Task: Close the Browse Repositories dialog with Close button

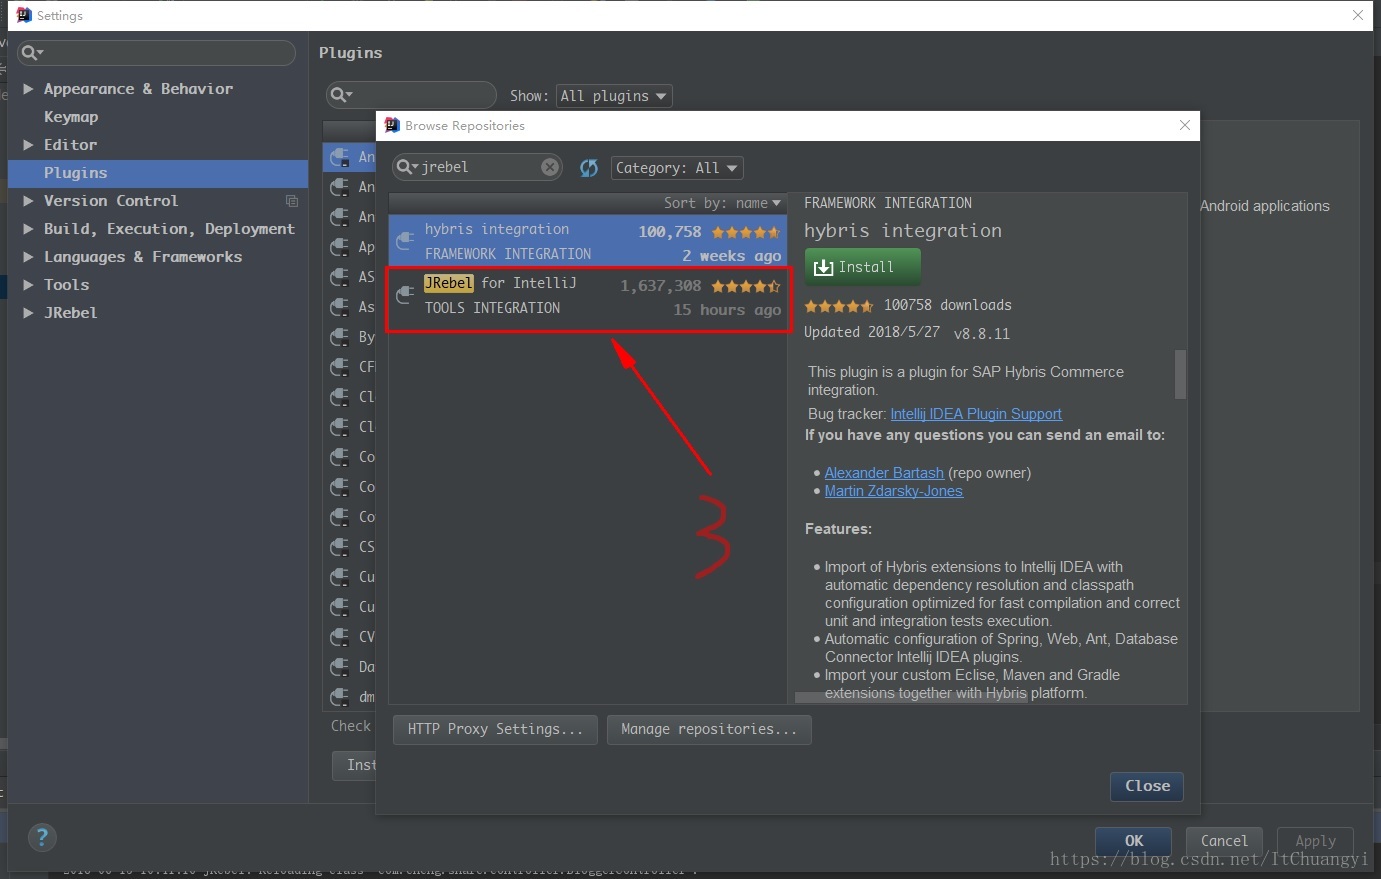Action: click(1147, 786)
